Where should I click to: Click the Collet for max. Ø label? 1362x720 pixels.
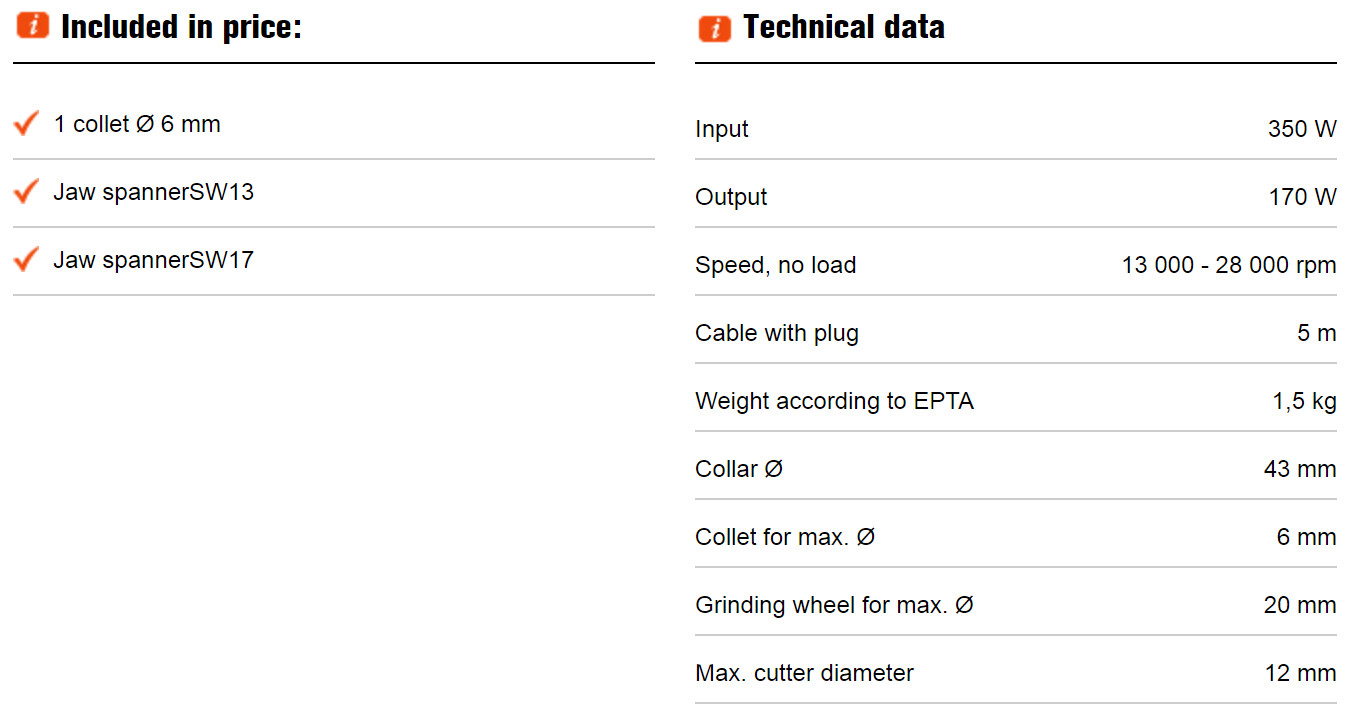tap(785, 537)
